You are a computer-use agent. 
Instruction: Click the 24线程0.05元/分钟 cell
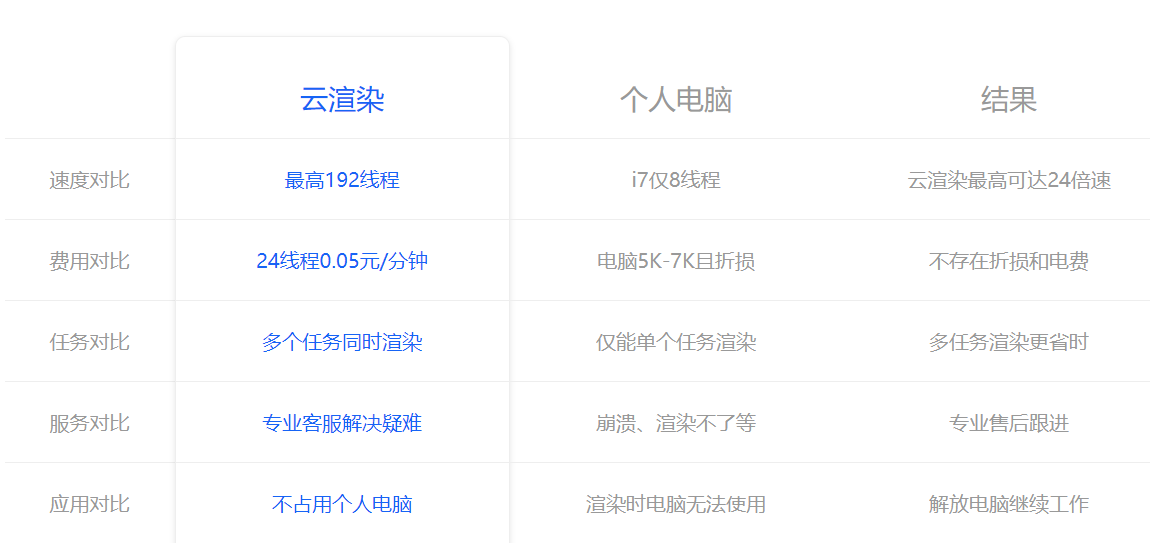coord(342,260)
